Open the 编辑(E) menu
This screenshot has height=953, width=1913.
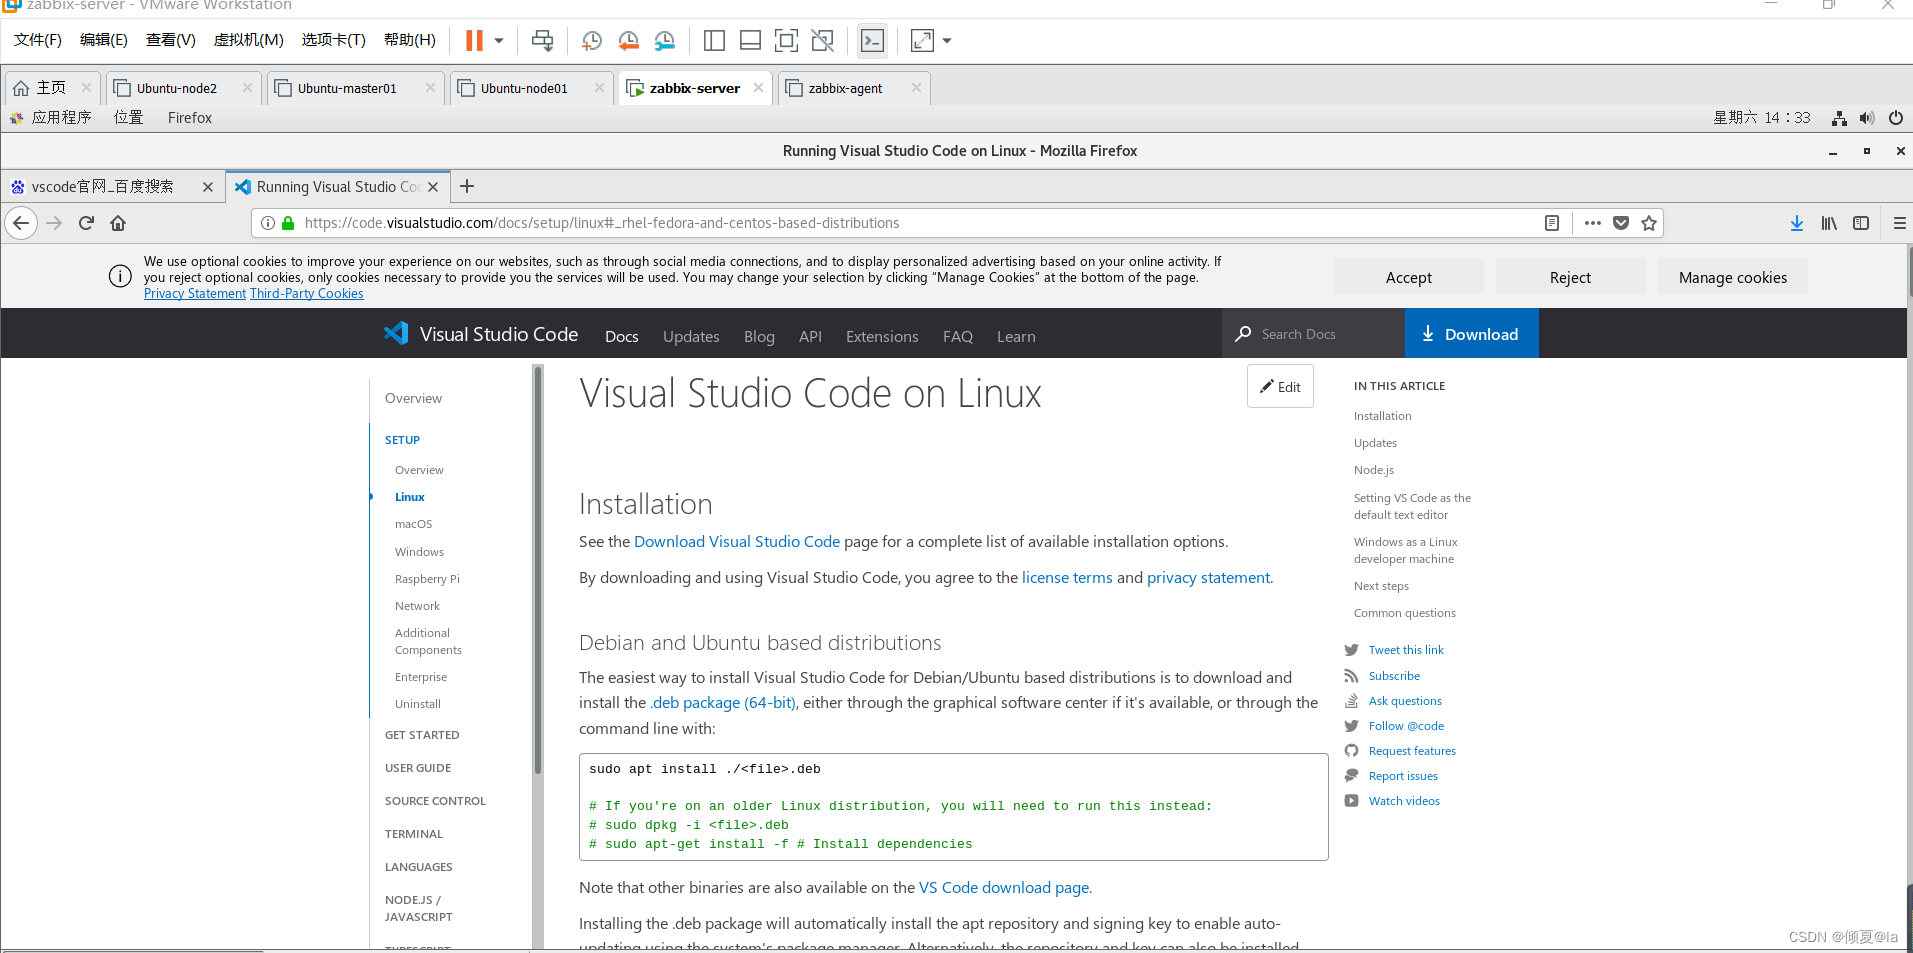[x=104, y=40]
